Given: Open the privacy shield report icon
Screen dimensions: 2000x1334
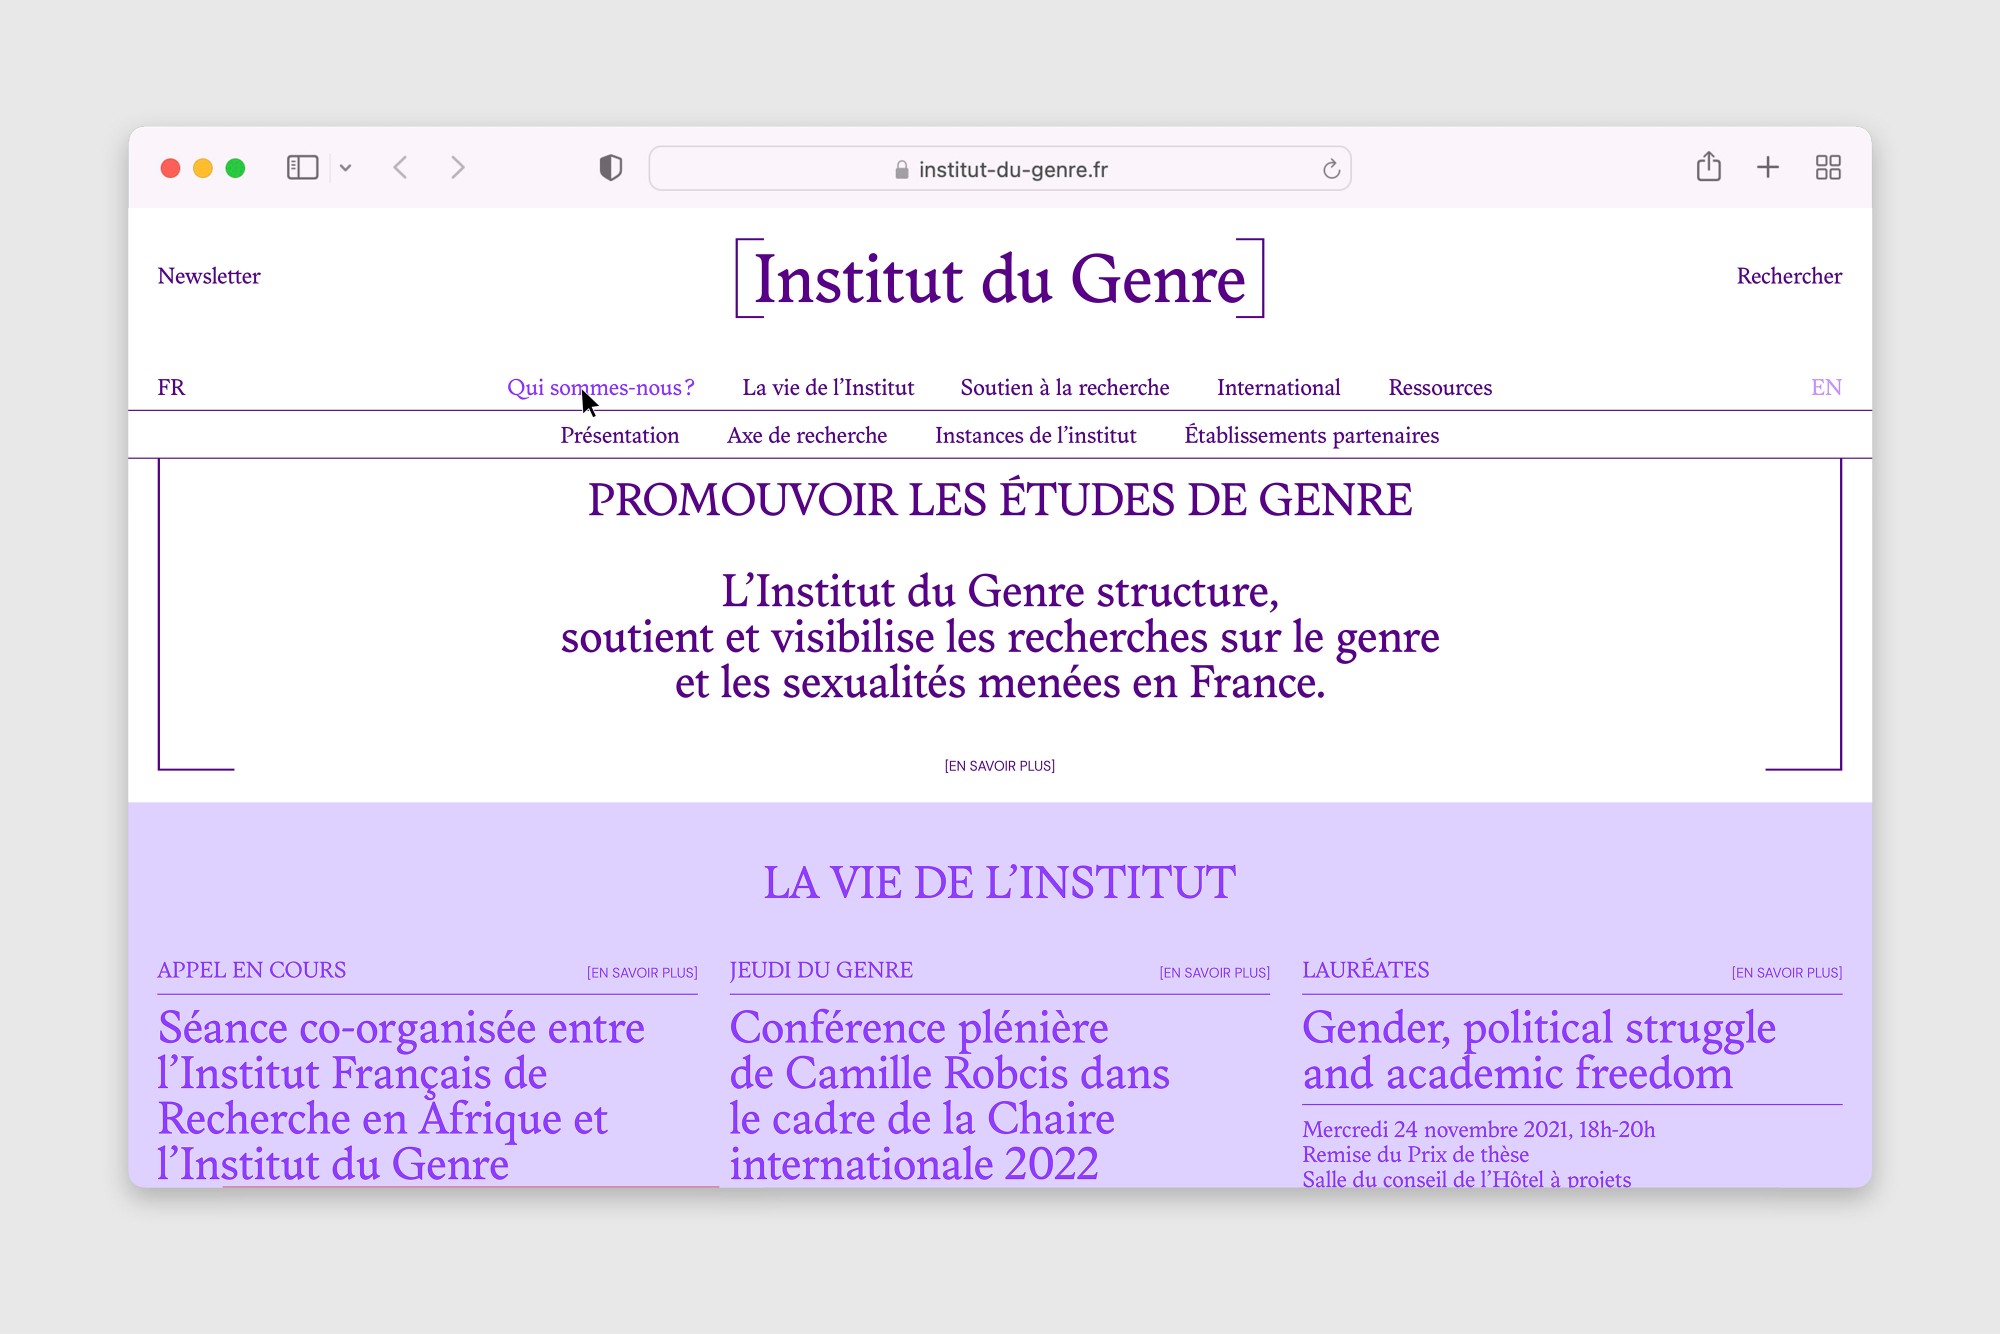Looking at the screenshot, I should click(610, 168).
